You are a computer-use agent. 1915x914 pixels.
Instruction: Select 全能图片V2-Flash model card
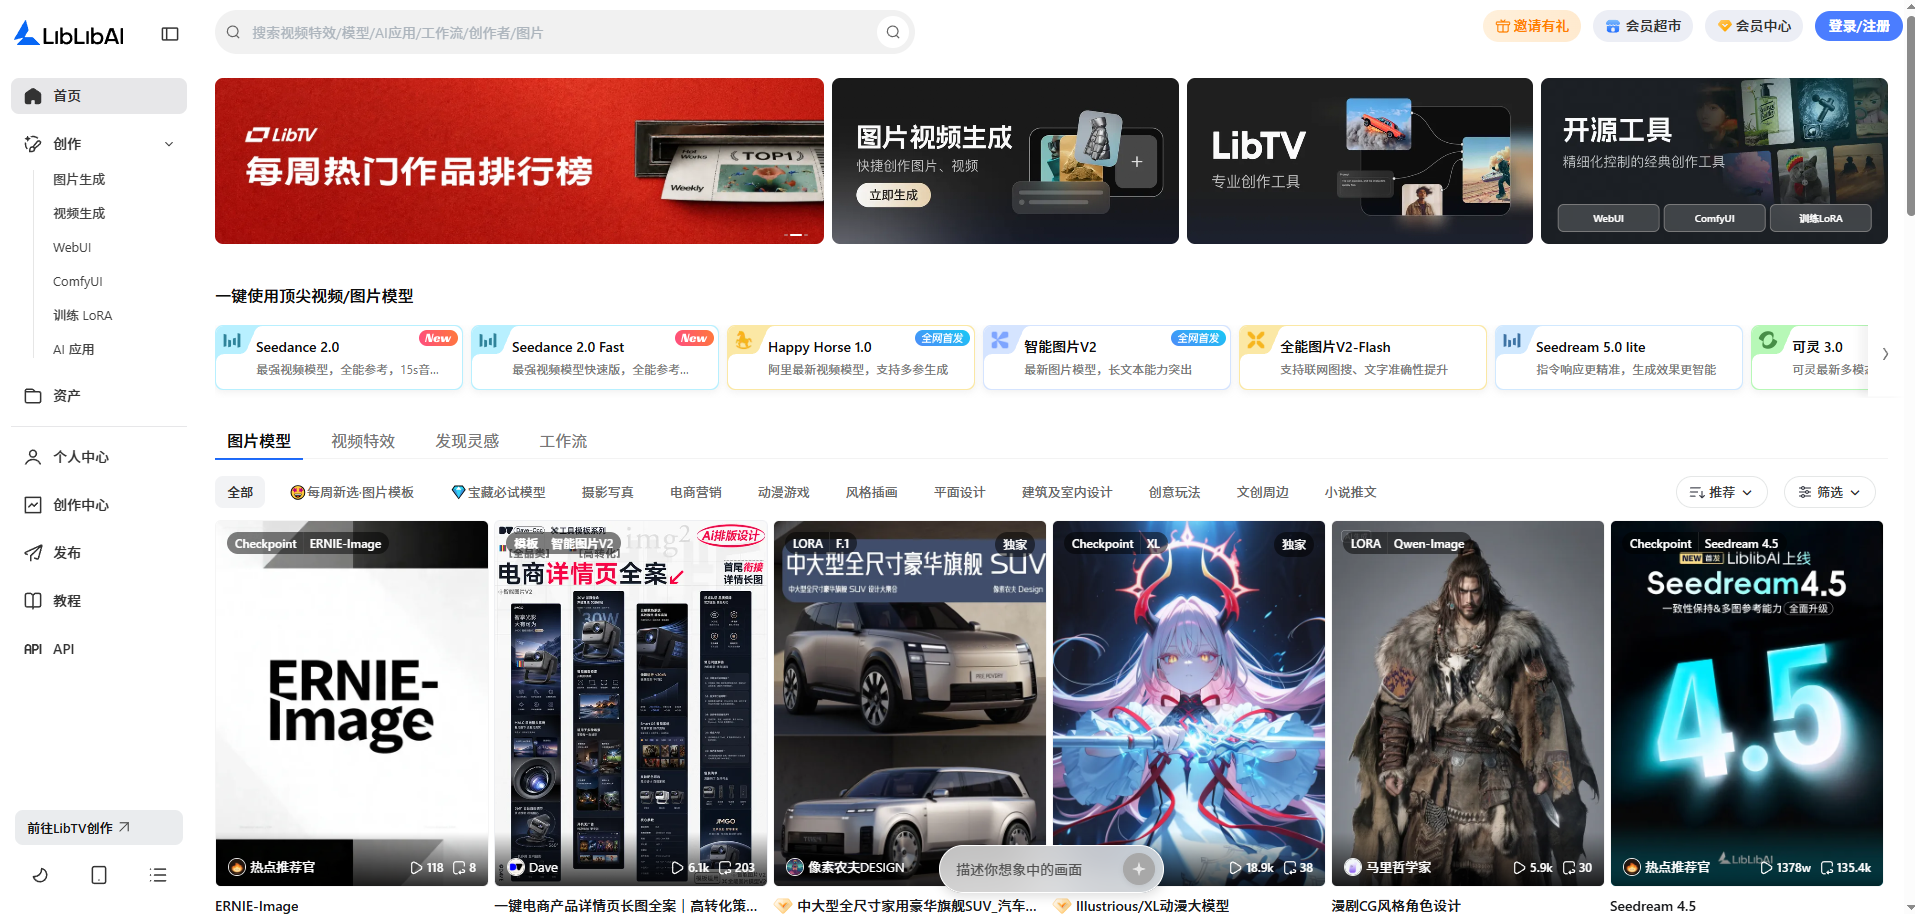tap(1363, 357)
